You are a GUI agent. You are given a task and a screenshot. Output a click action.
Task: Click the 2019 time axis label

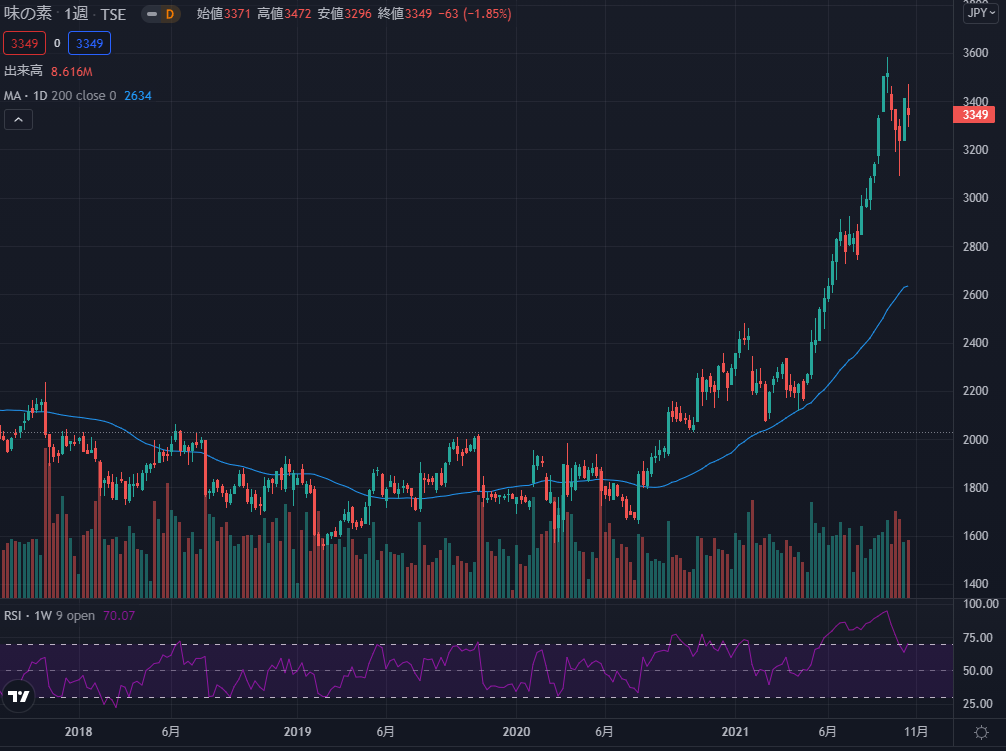click(297, 732)
